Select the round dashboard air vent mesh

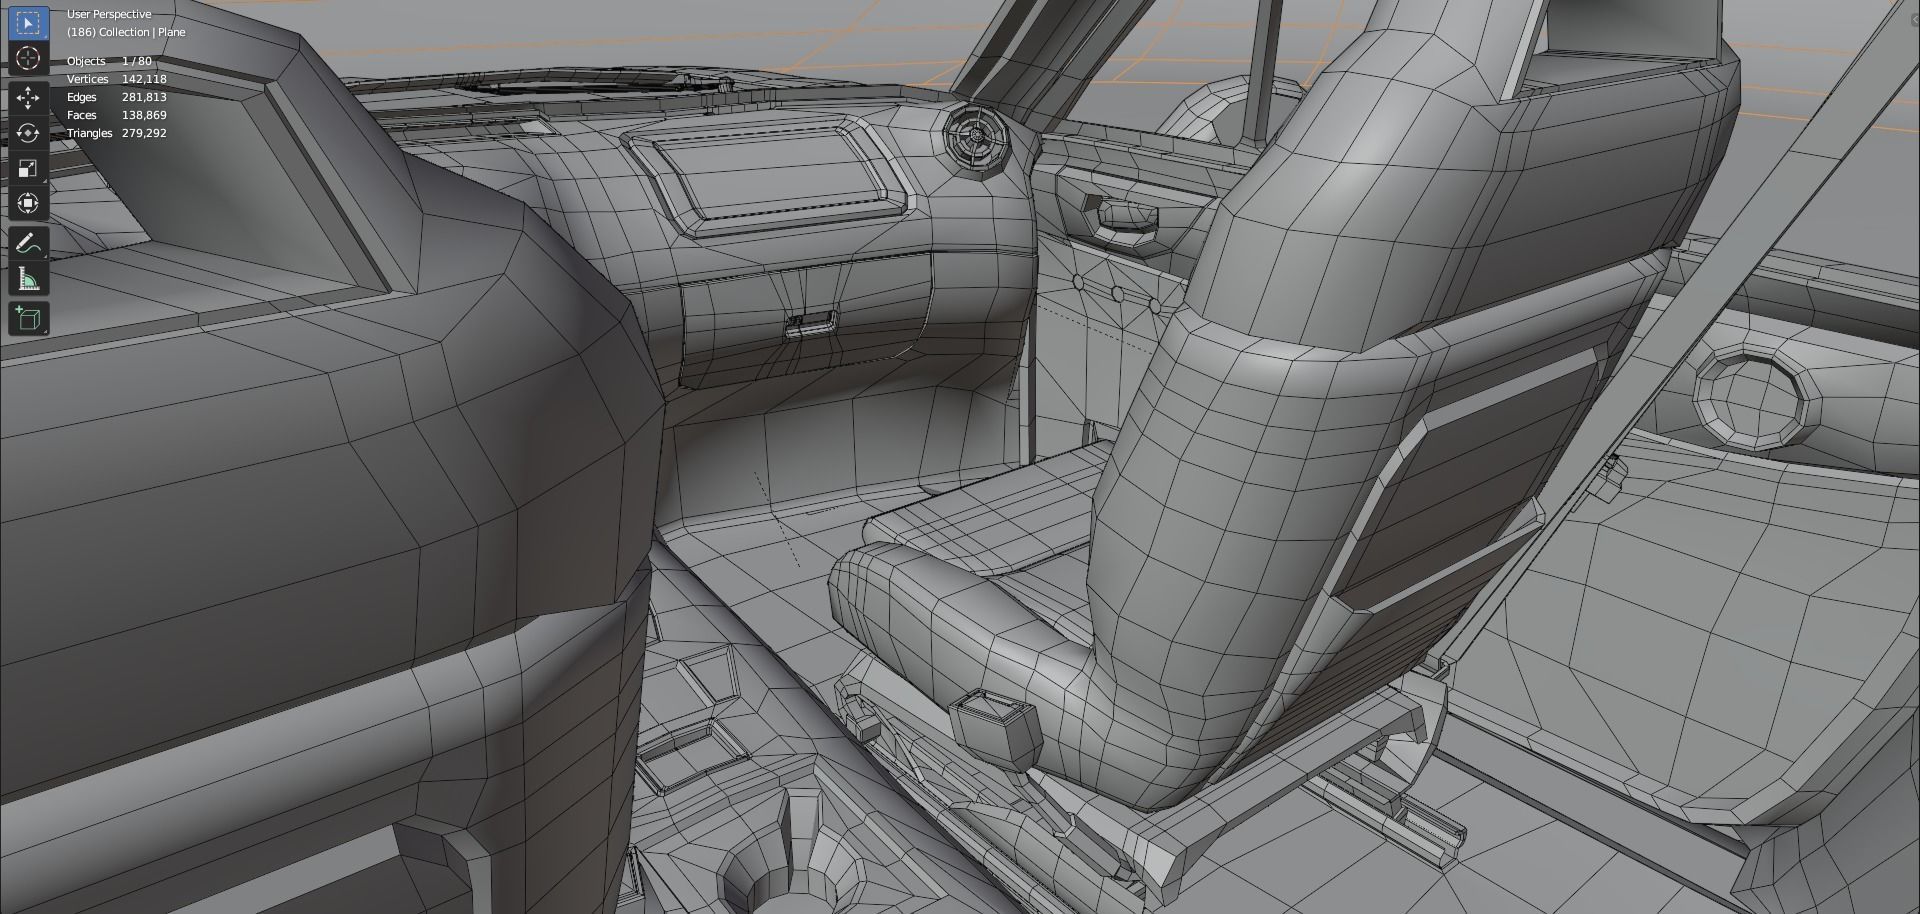click(975, 138)
